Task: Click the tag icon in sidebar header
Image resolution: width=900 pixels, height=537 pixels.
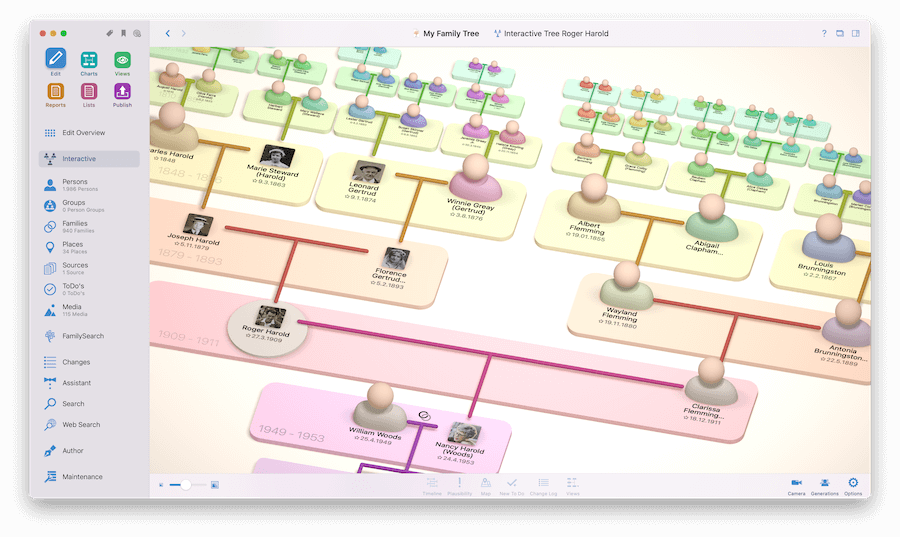Action: click(110, 33)
